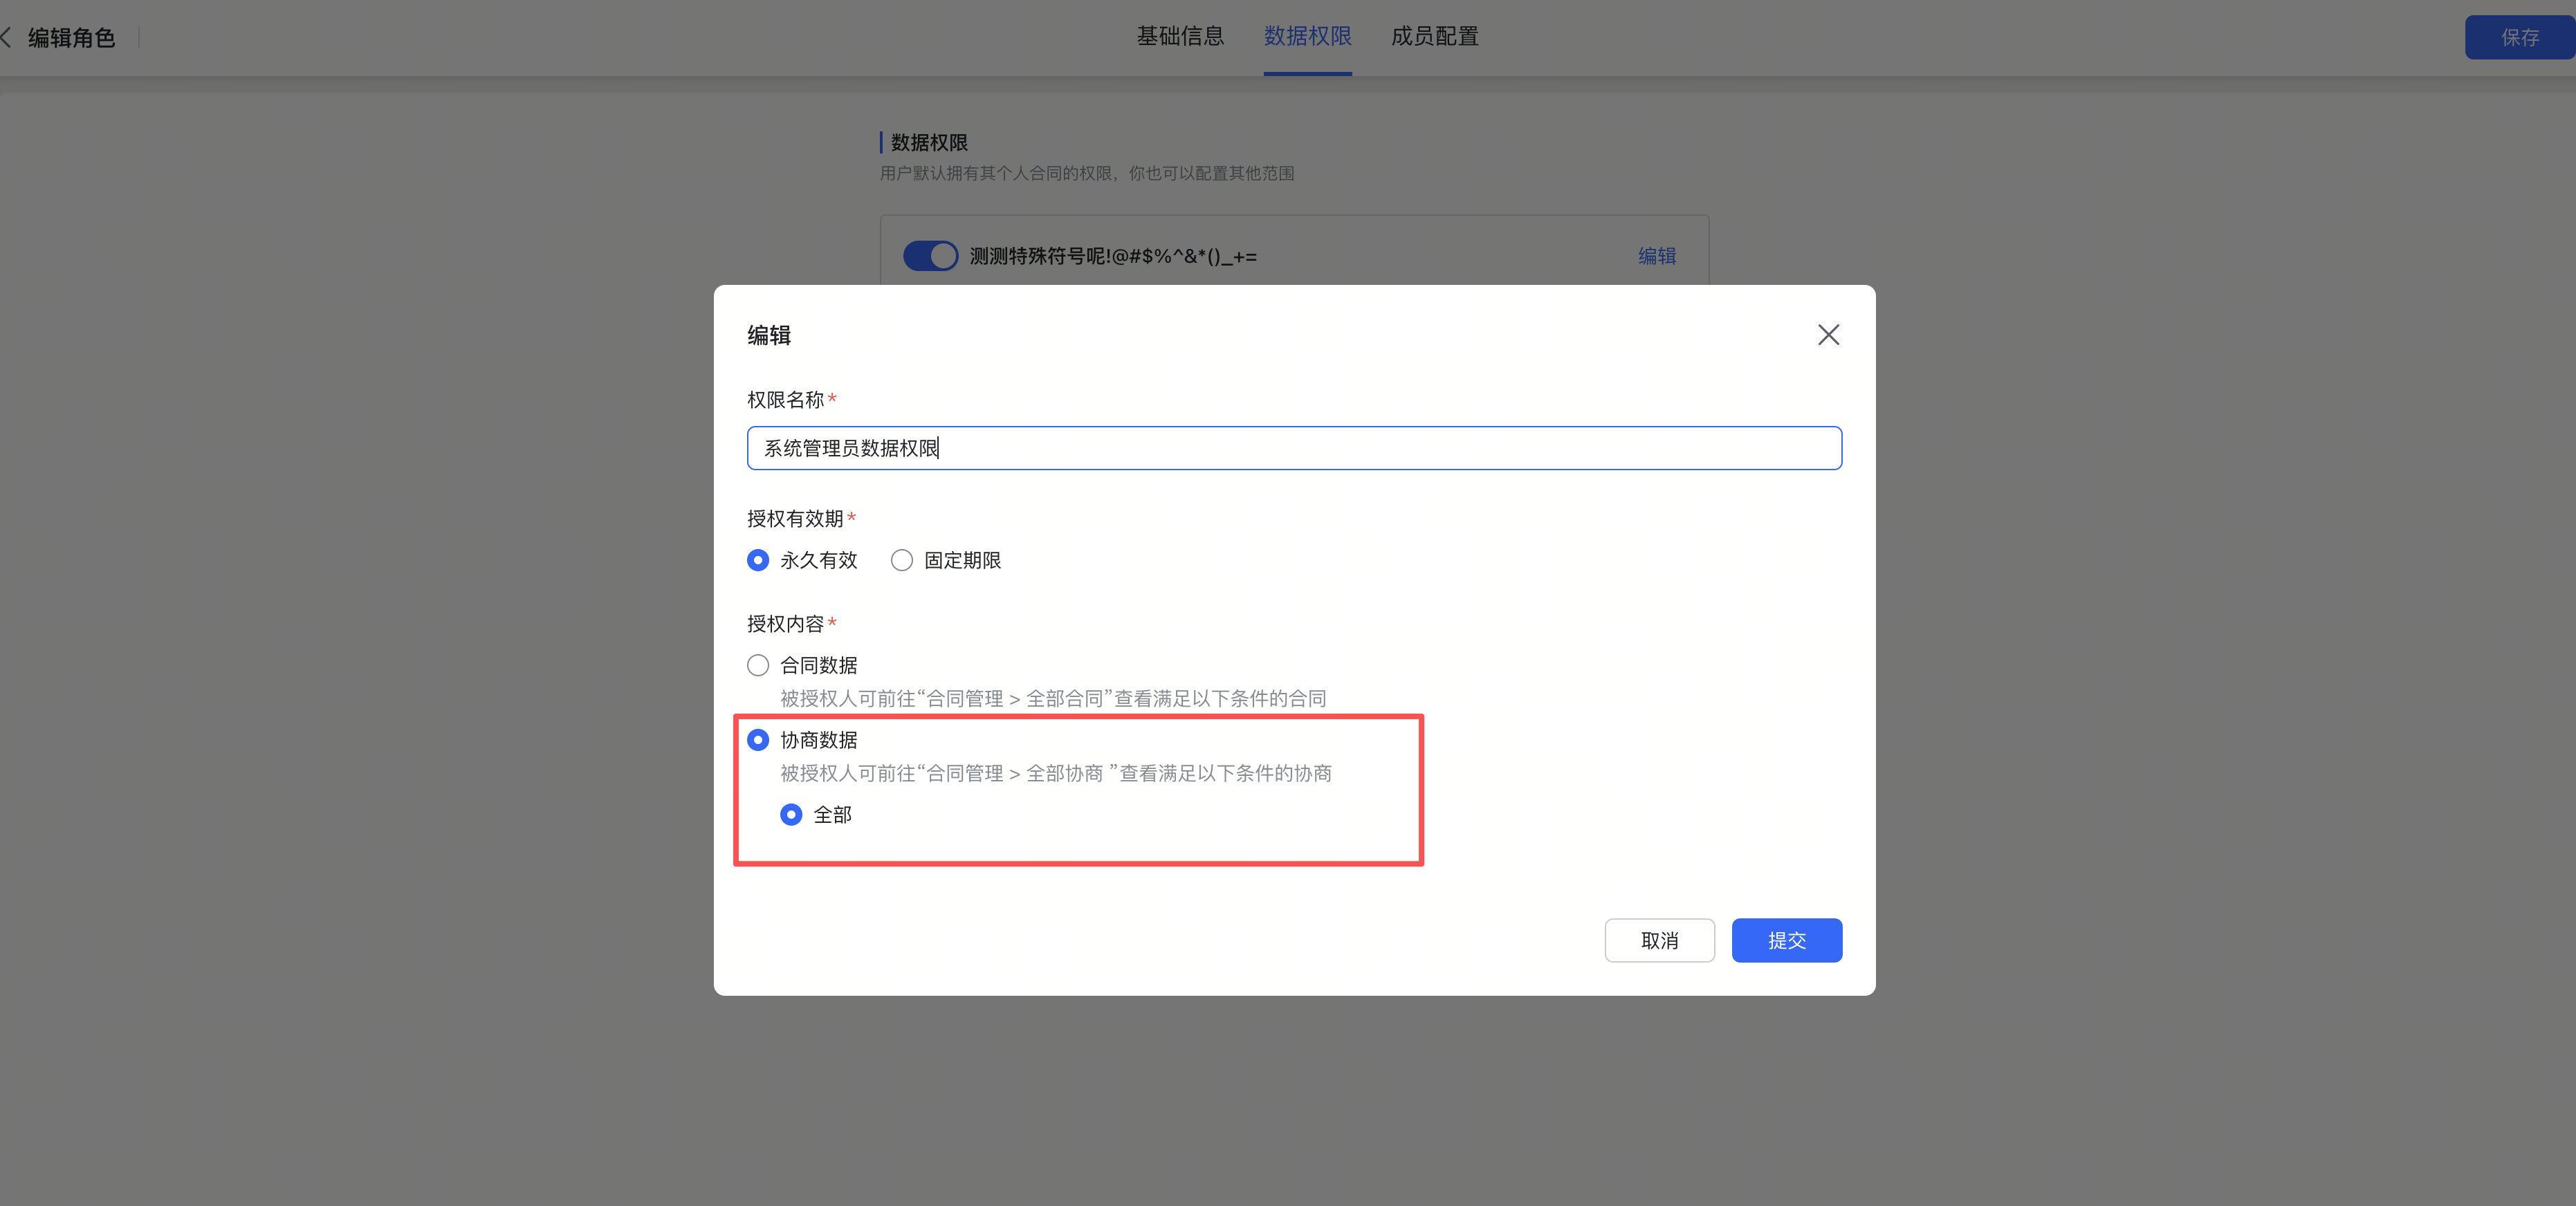Close the 编辑 dialog with the X icon
Screen dimensions: 2576x1206
tap(1829, 335)
